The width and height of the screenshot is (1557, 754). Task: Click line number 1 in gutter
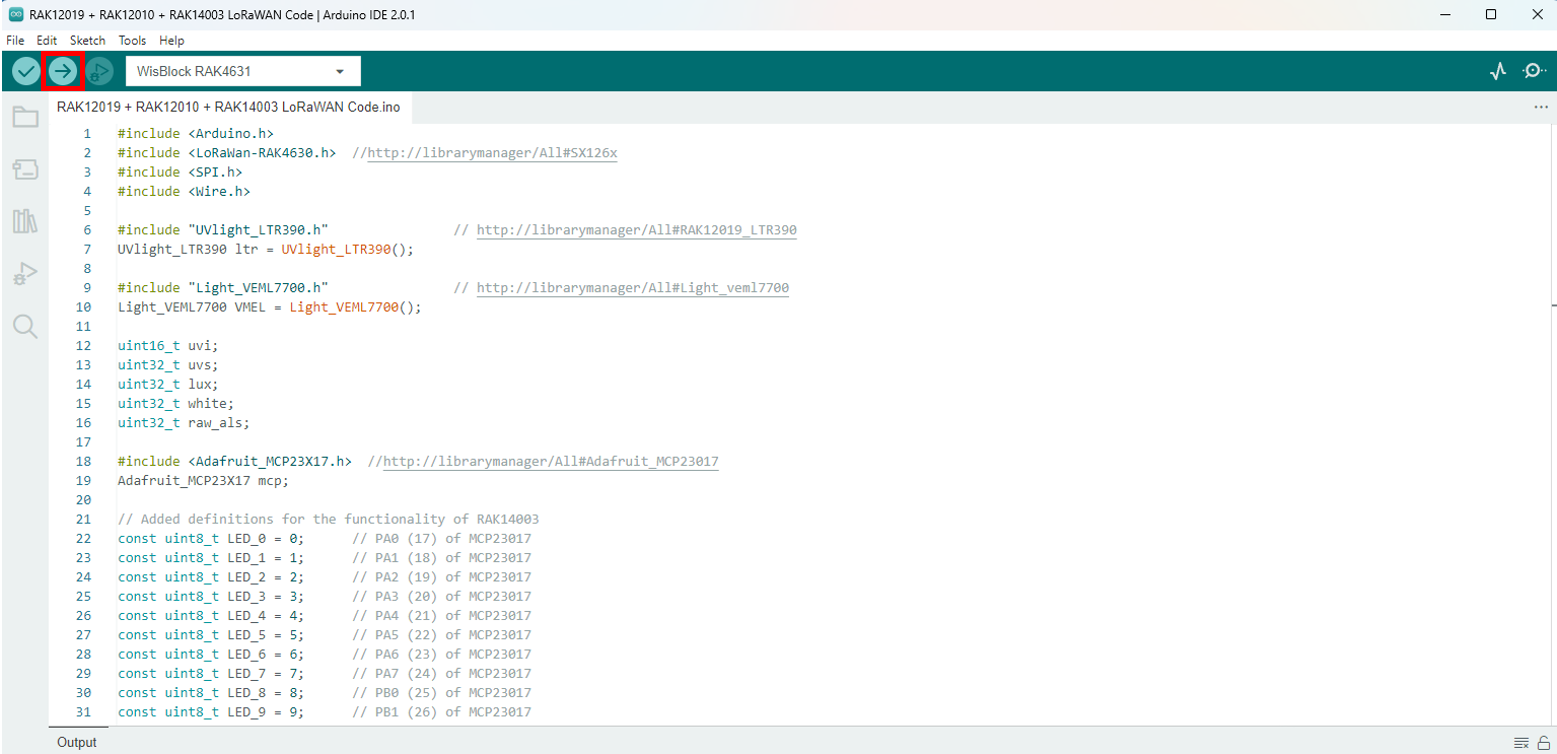pos(87,134)
